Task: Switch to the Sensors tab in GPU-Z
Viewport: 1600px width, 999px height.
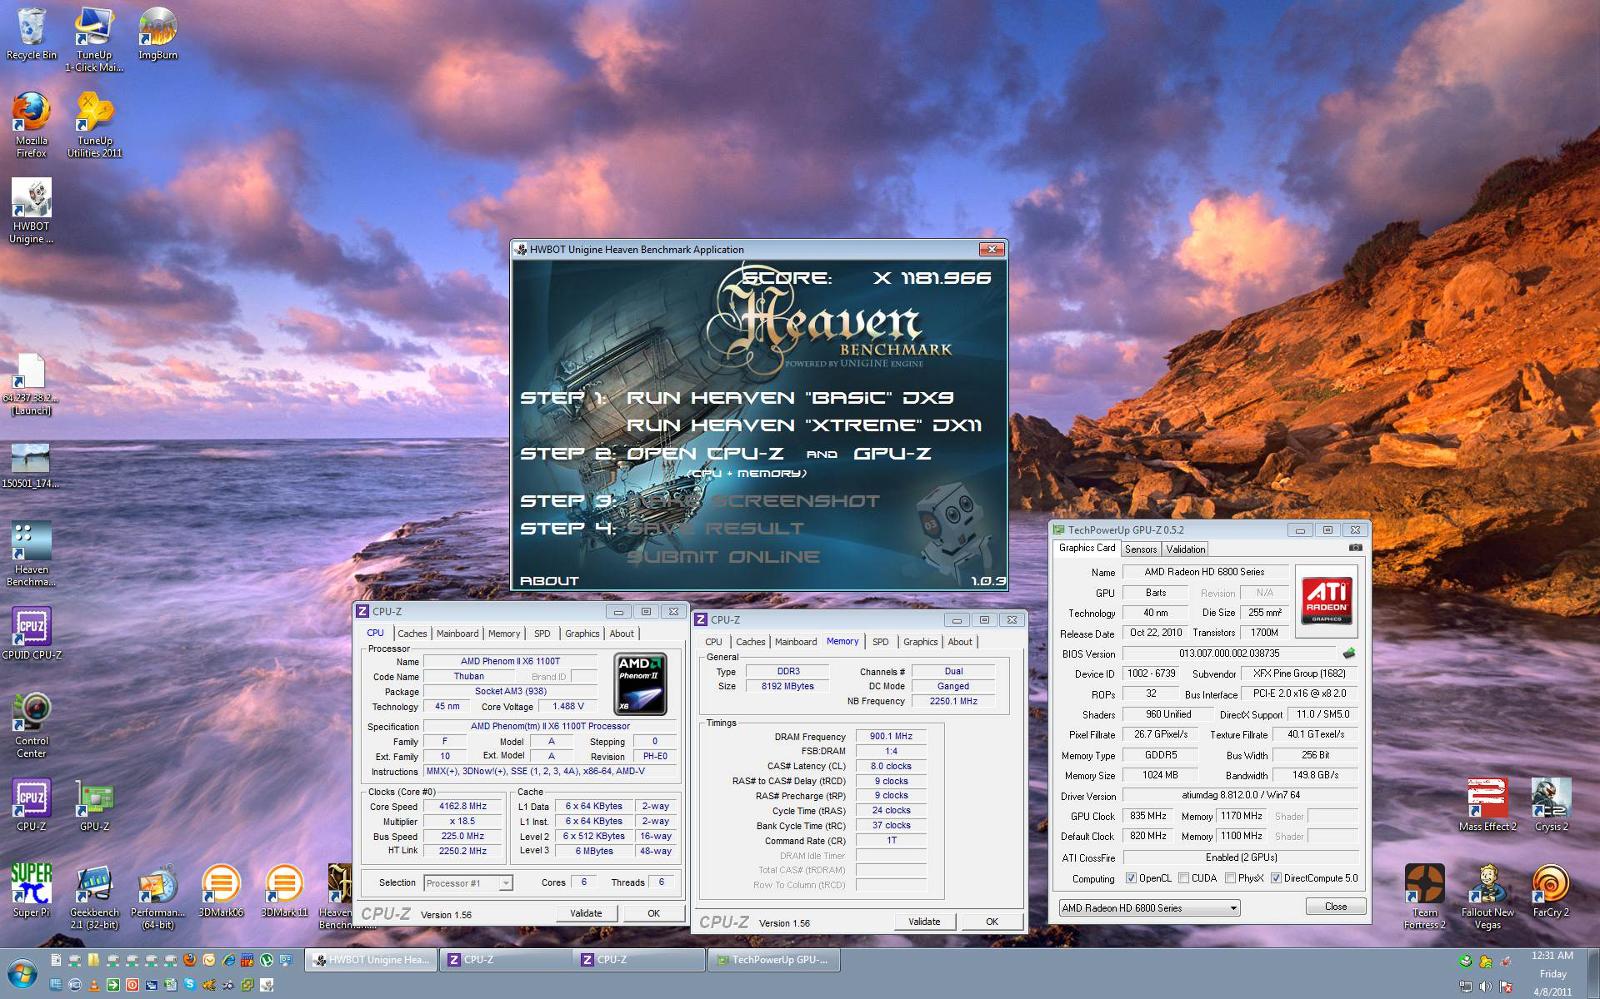Action: [1141, 549]
